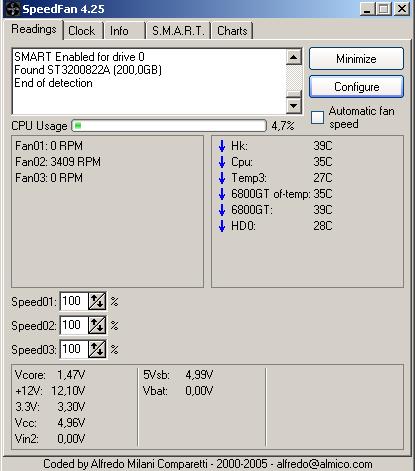415x471 pixels.
Task: Click the blue down arrow beside HD0
Action: 222,226
